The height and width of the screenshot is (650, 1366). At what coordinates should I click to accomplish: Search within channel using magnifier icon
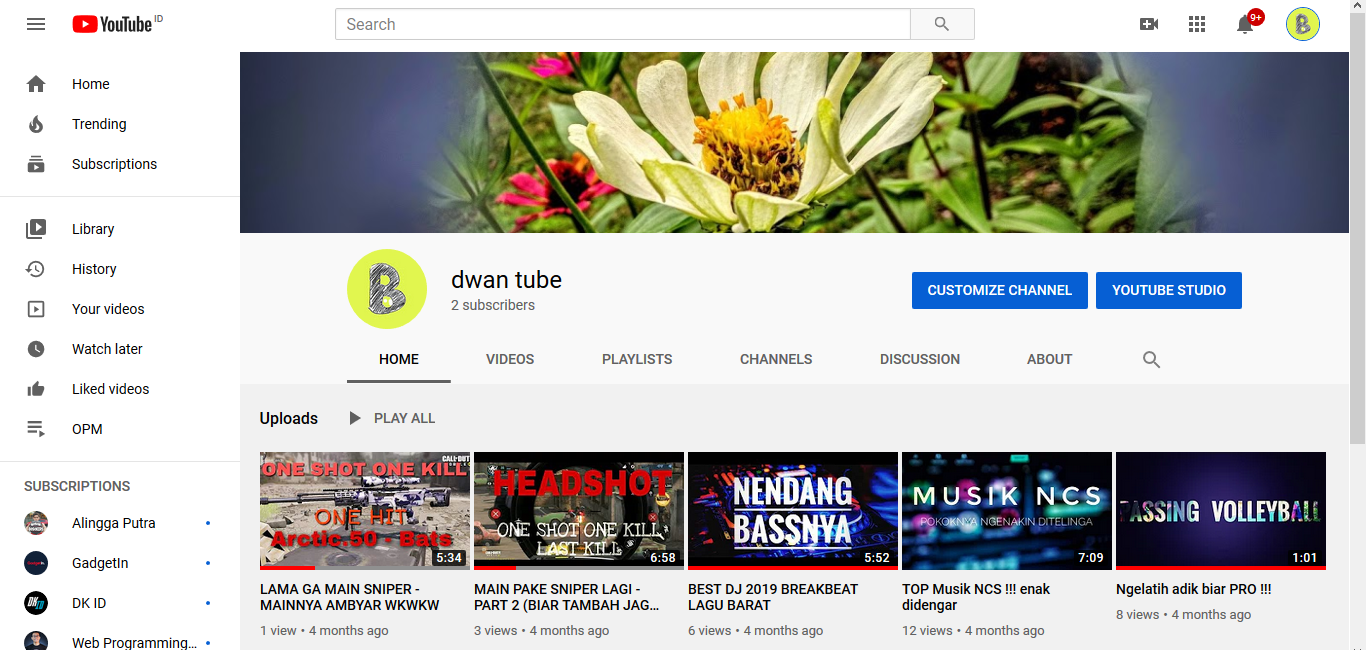pos(1151,360)
